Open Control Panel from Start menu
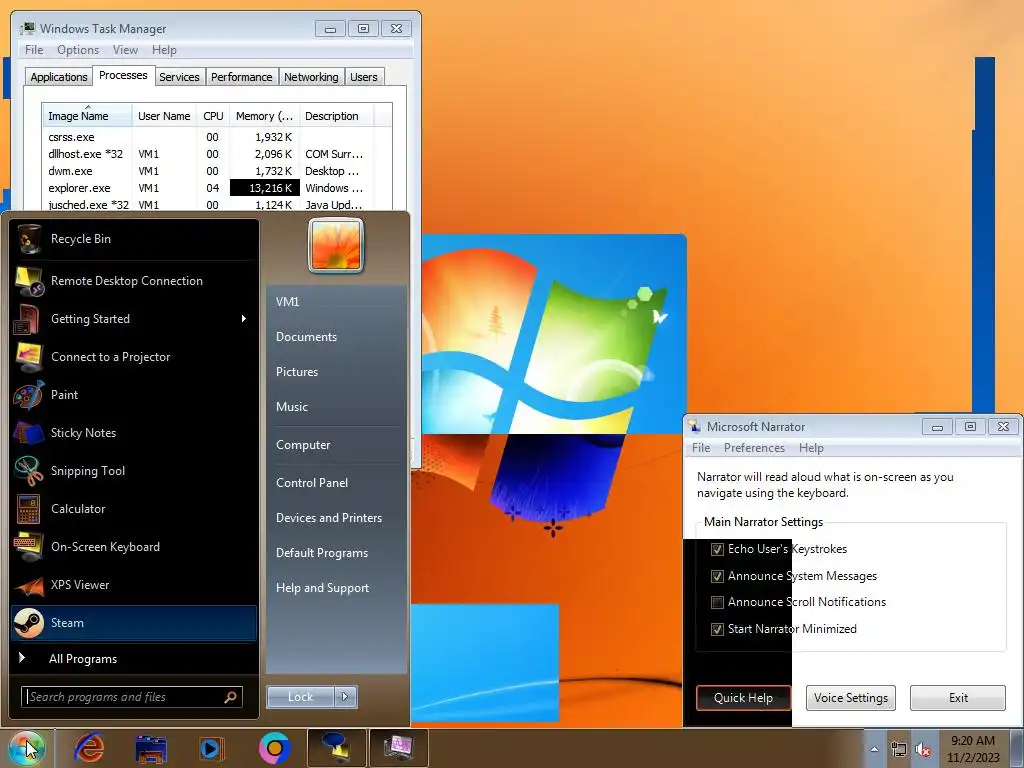Viewport: 1024px width, 768px height. [x=312, y=483]
